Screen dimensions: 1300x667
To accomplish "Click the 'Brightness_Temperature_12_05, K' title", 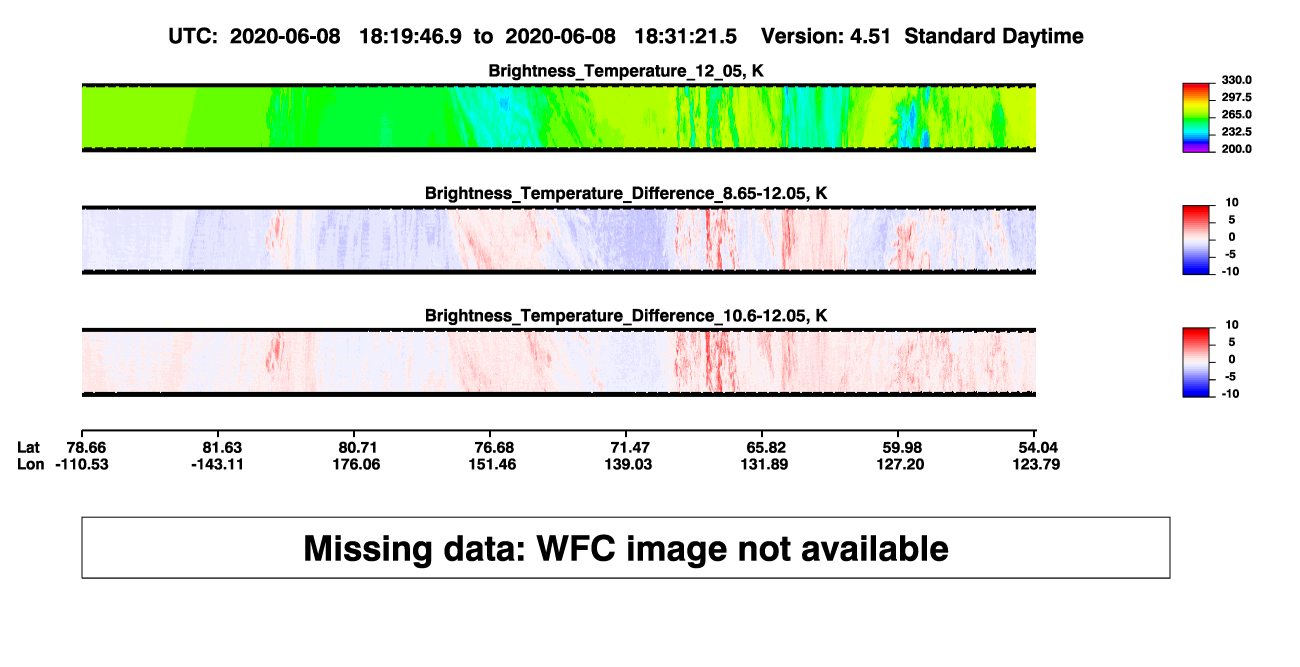I will [x=626, y=71].
